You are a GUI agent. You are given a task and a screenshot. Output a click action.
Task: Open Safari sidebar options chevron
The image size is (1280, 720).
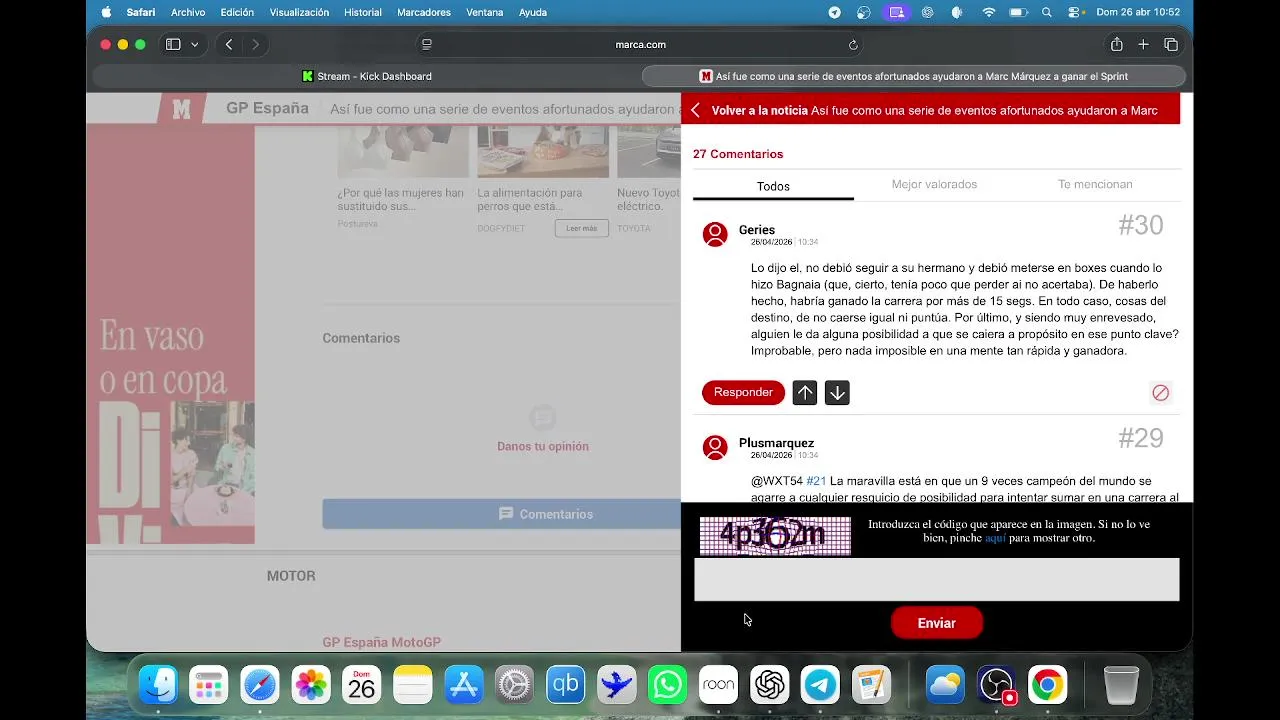(x=194, y=44)
